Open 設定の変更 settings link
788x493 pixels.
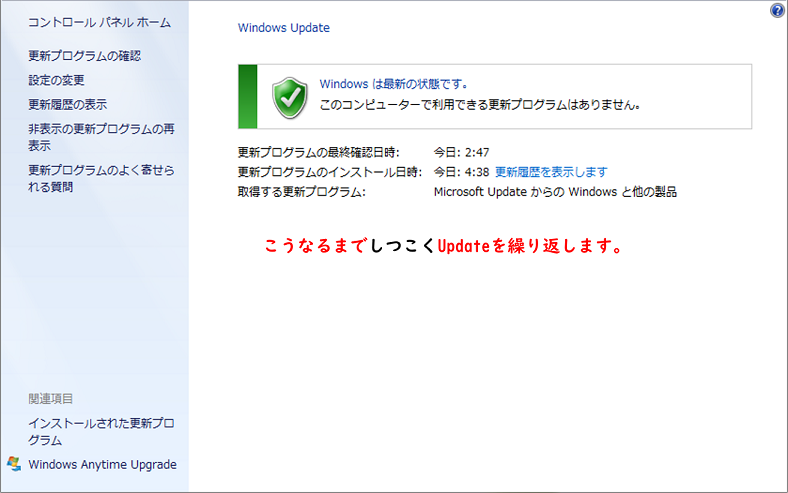point(56,80)
